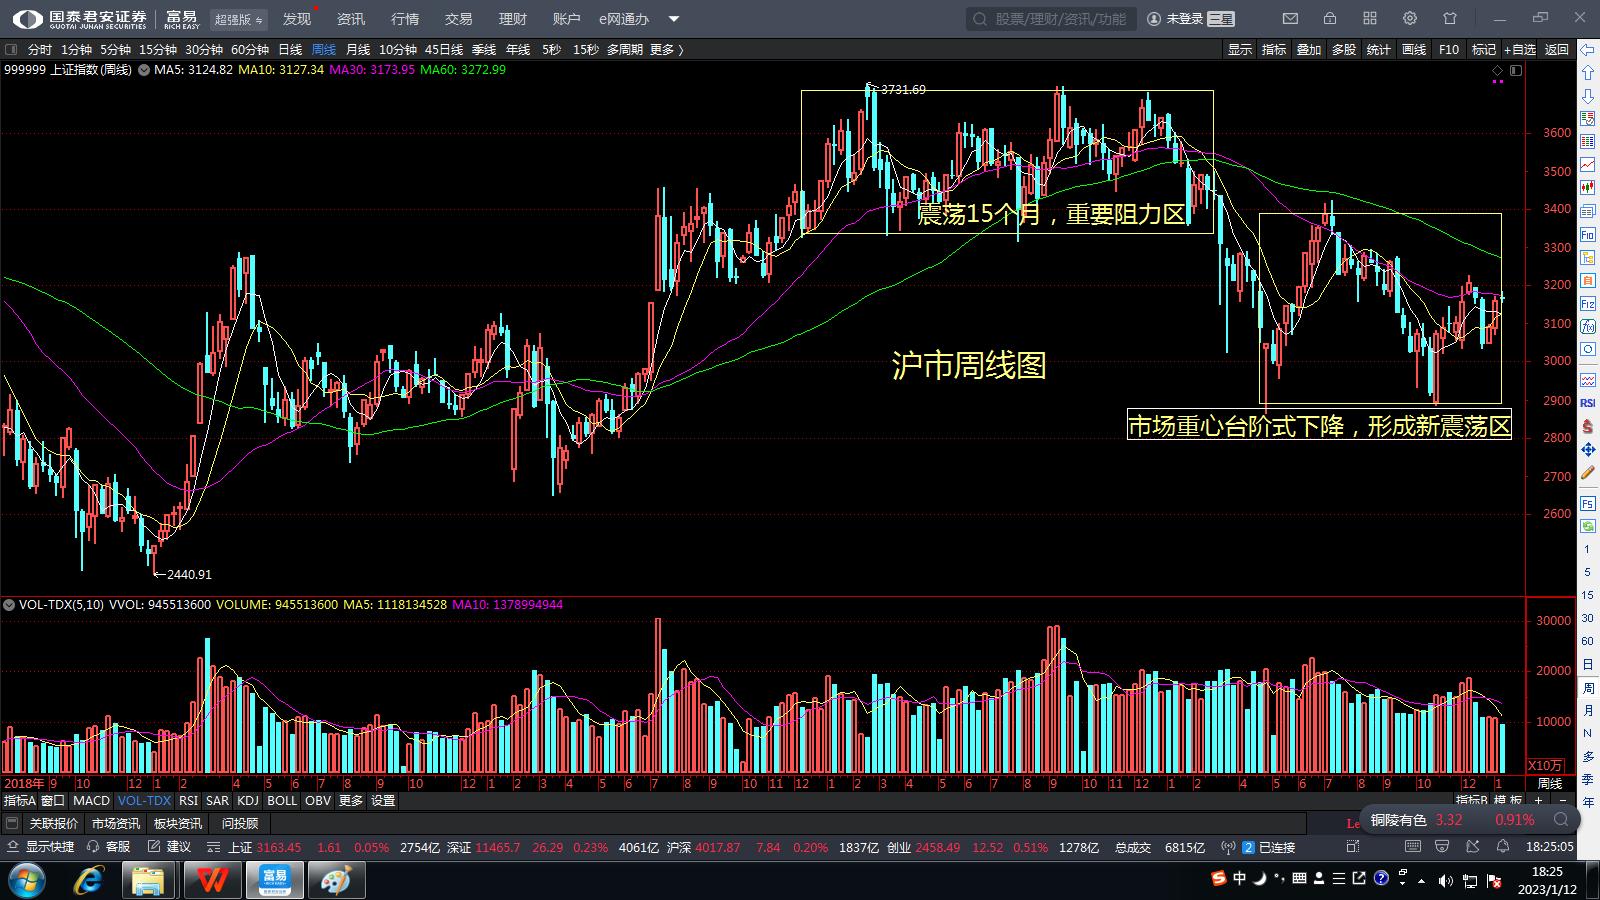Open settings gear in title bar
Image resolution: width=1600 pixels, height=900 pixels.
pyautogui.click(x=1410, y=19)
